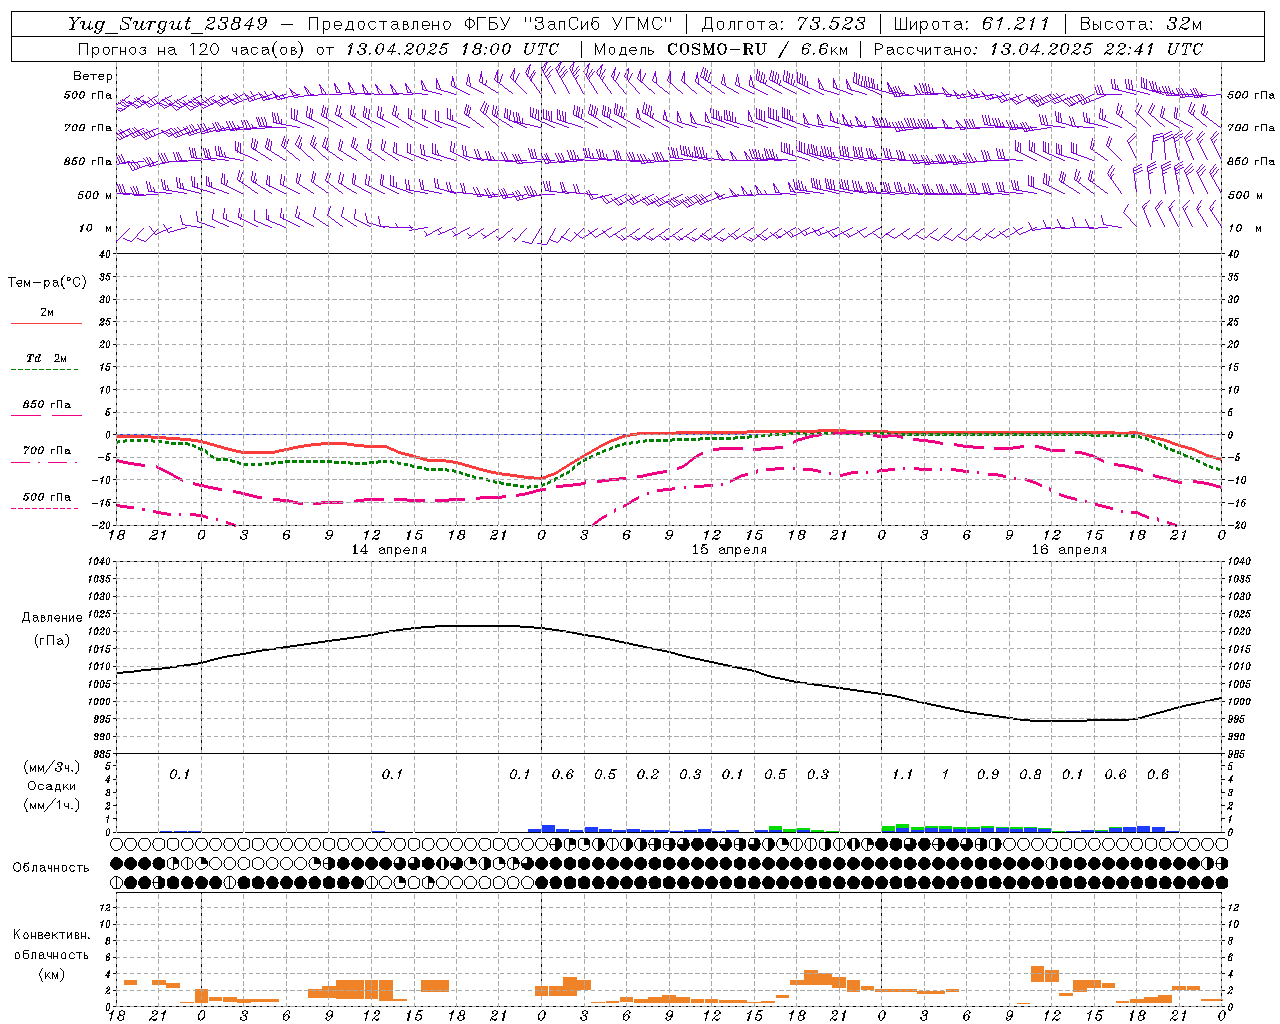Viewport: 1280px width, 1024px height.
Task: Click the elevation label Высота: 32м
Action: (1140, 24)
